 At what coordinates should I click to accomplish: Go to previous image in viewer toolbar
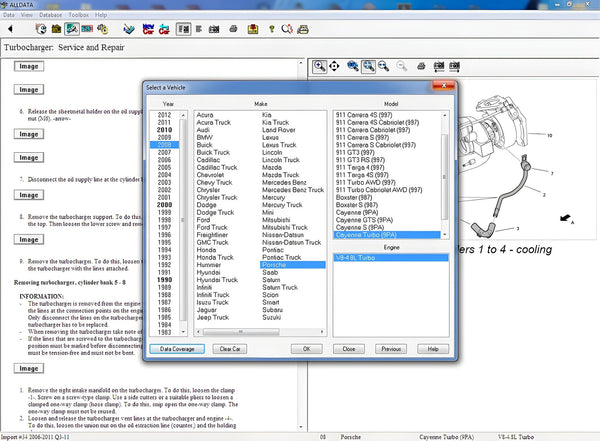click(x=439, y=66)
